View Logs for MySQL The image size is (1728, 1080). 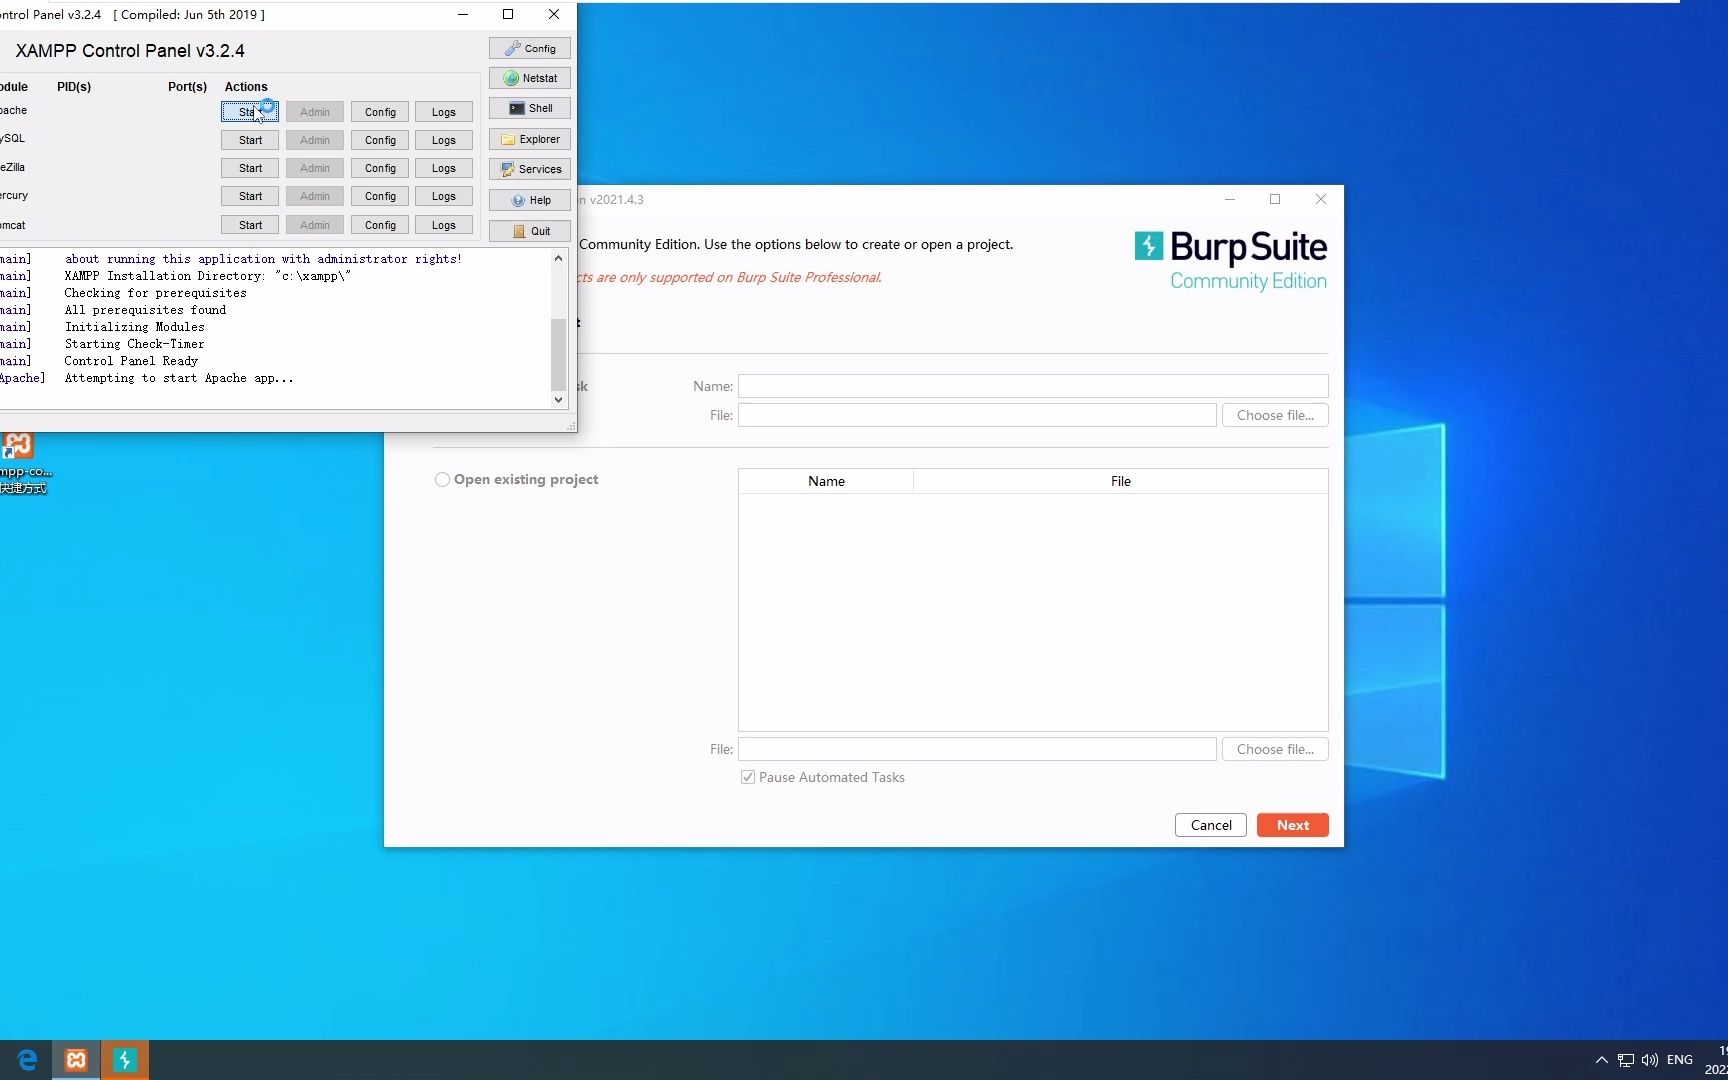pyautogui.click(x=444, y=140)
